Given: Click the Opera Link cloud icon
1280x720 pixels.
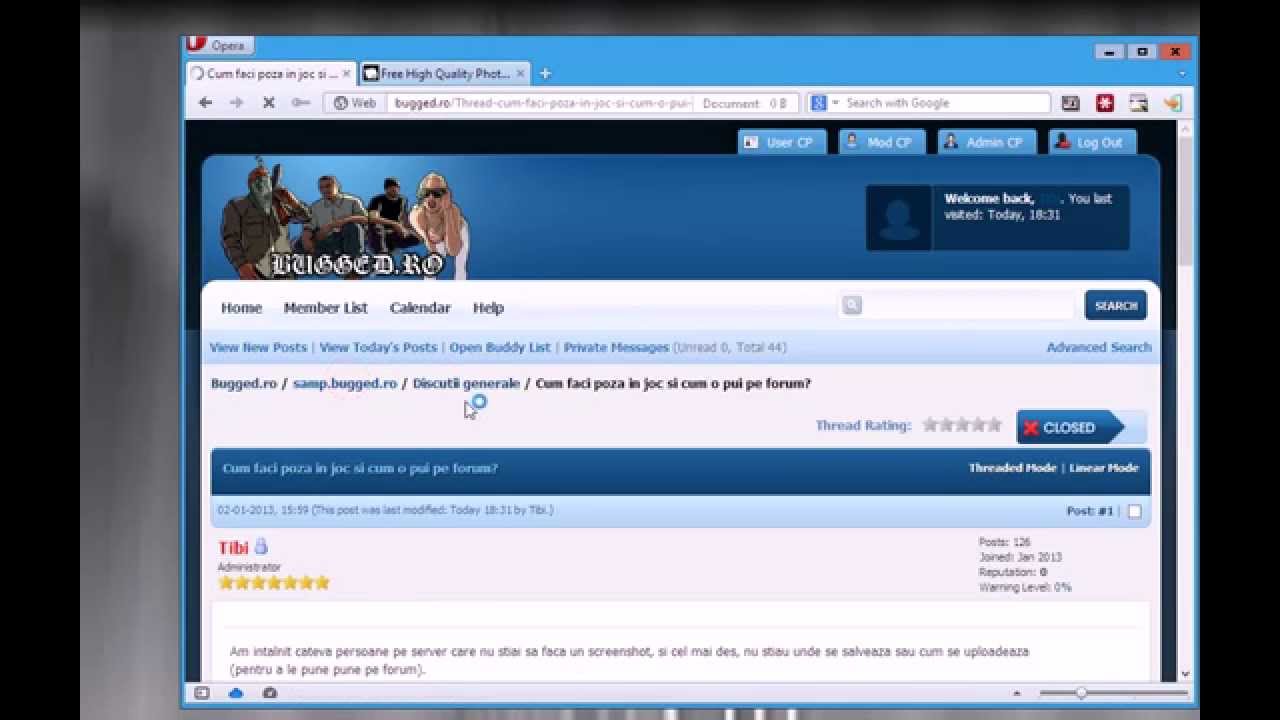Looking at the screenshot, I should click(236, 693).
